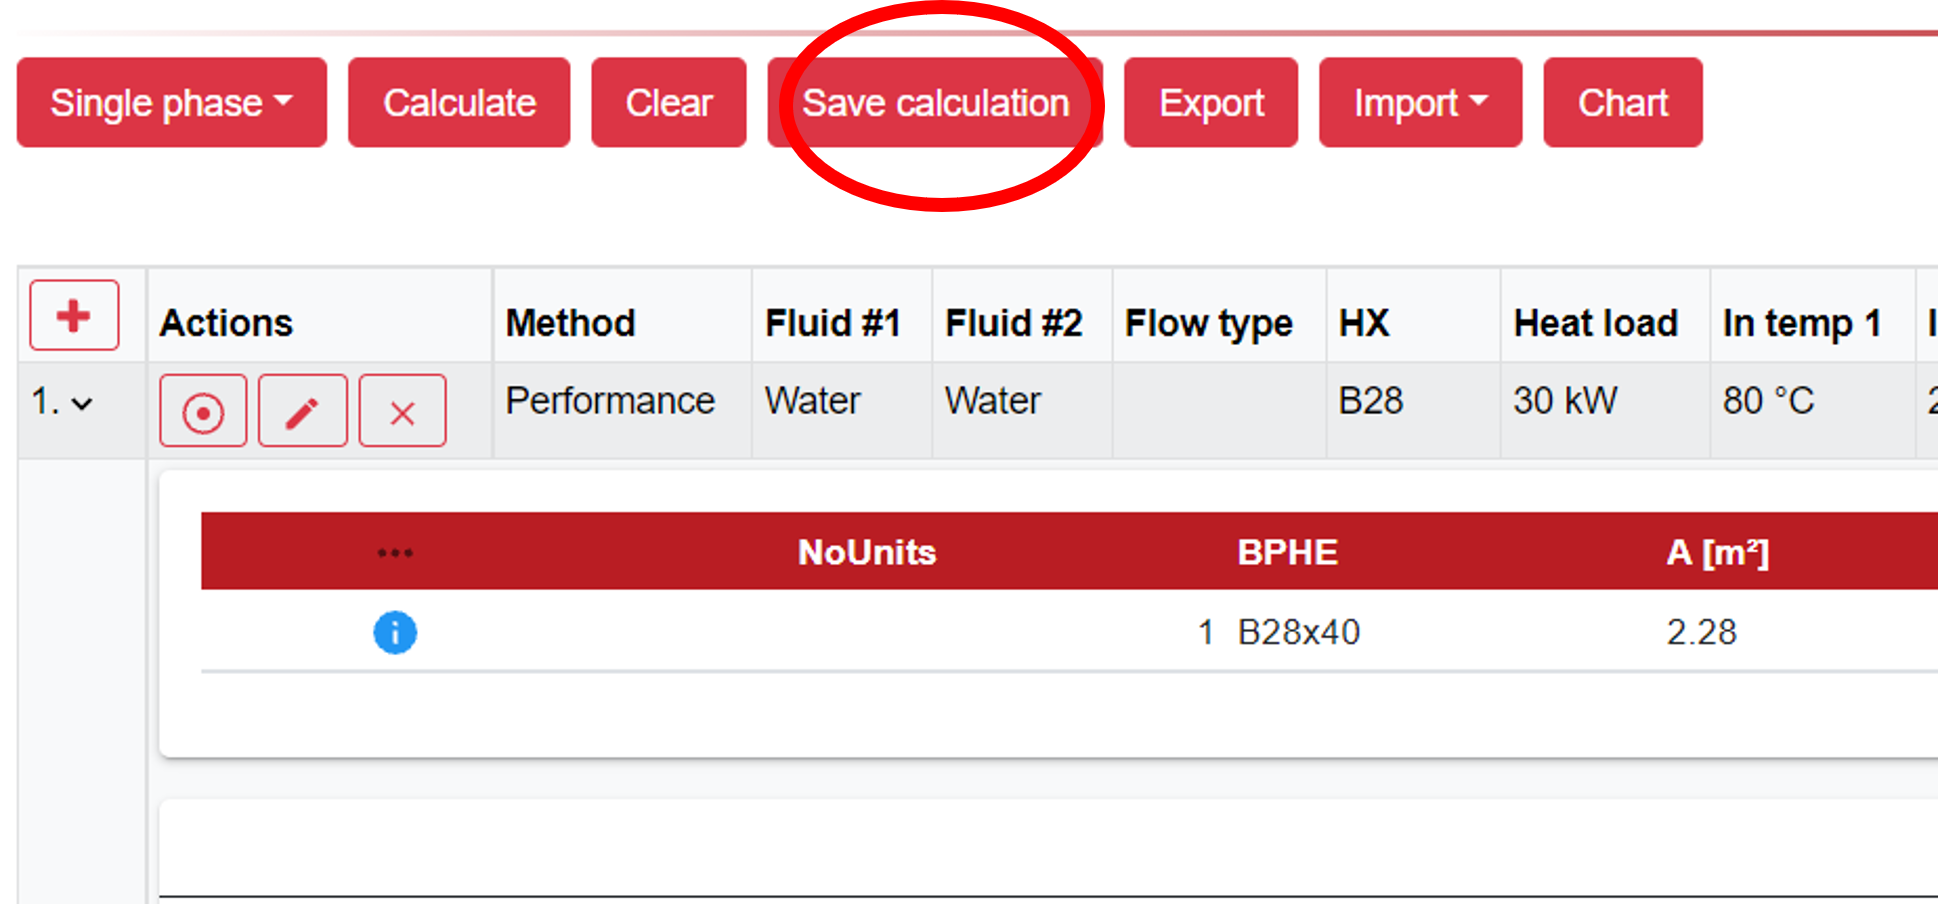This screenshot has width=1938, height=904.
Task: Click the blue info icon beside B28x40
Action: [x=395, y=632]
